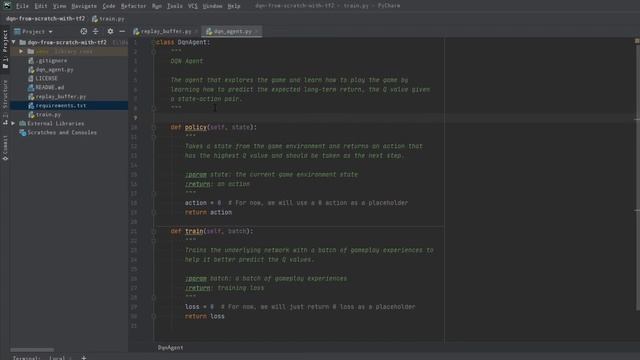Toggle the Commit tool window sidebar tab
Screen dimensions: 640x360
point(5,148)
